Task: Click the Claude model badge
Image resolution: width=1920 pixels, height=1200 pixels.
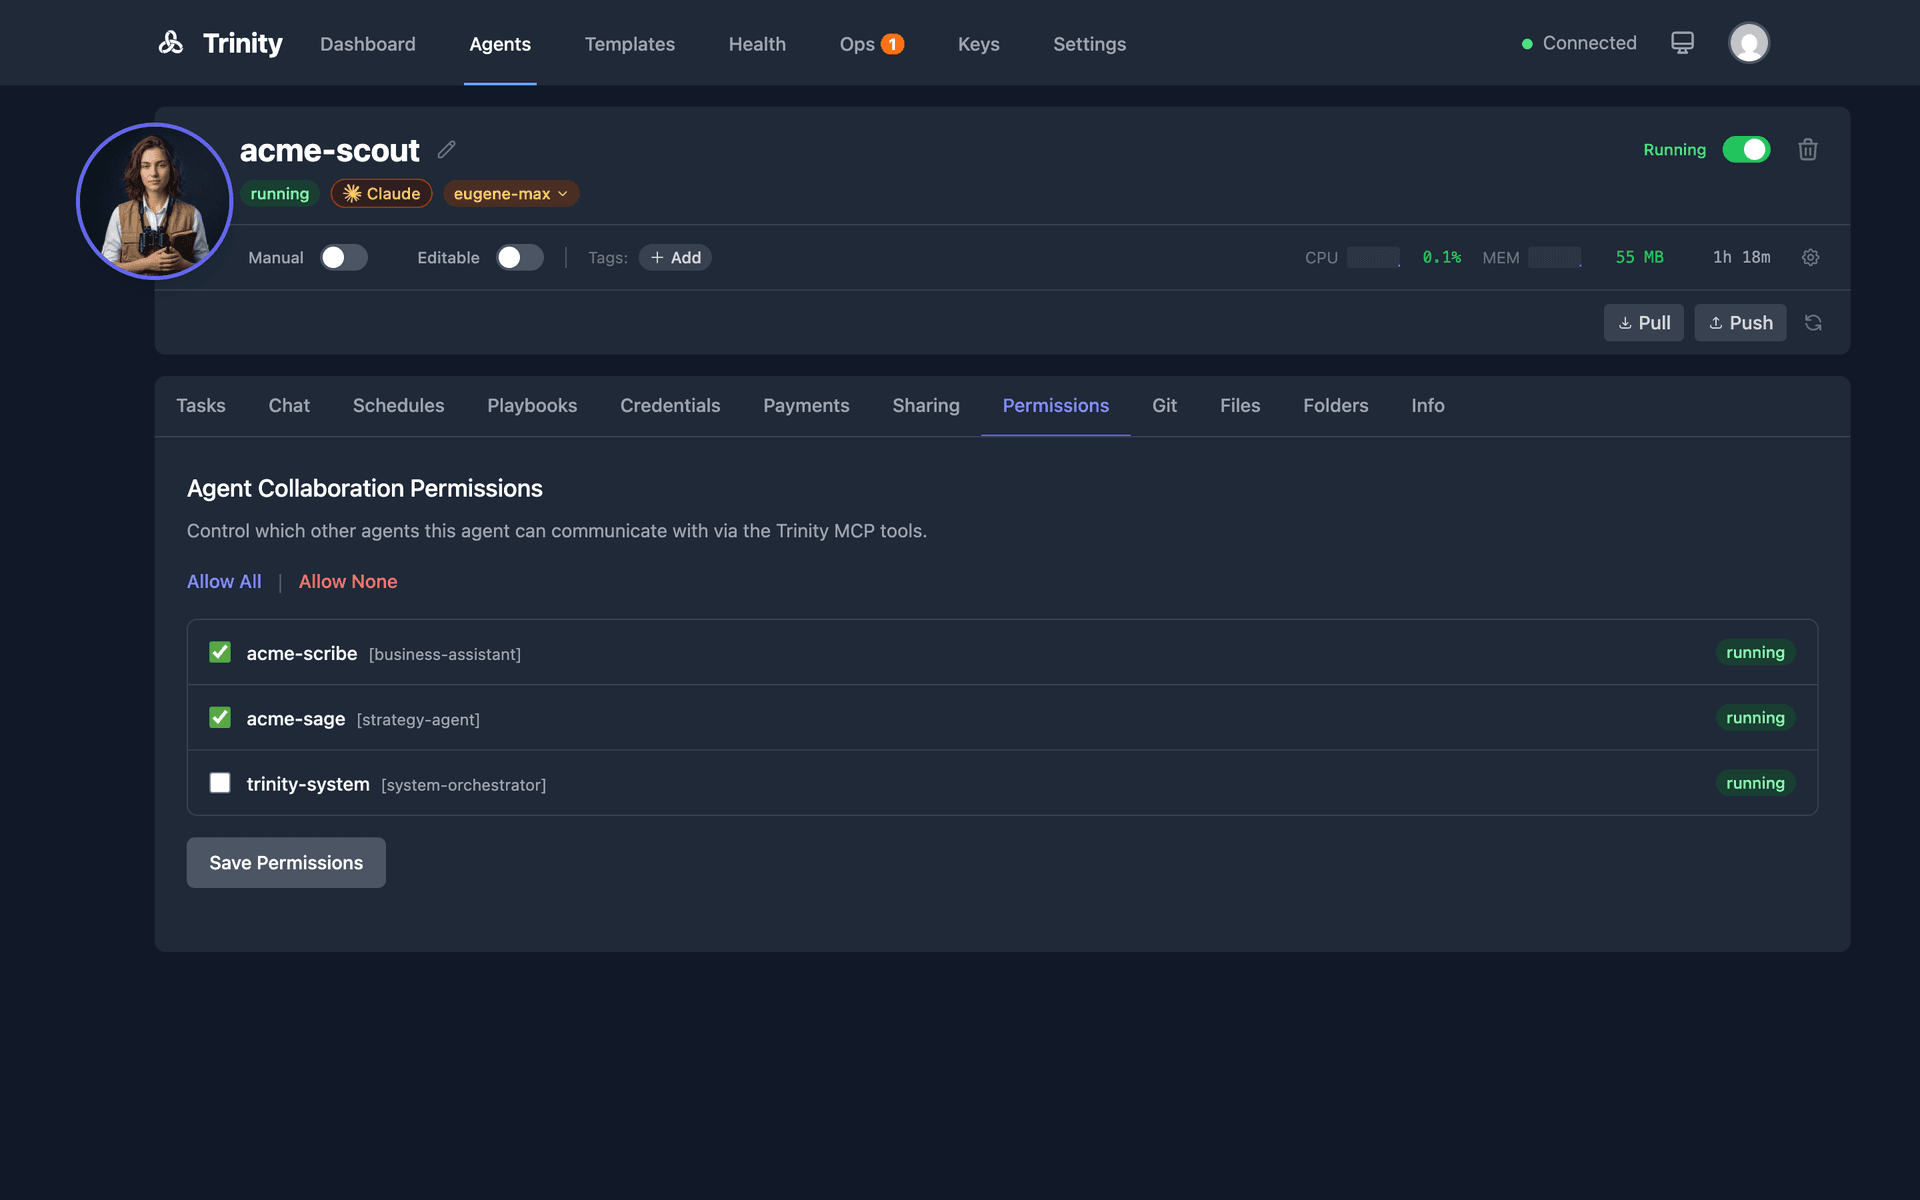Action: (381, 193)
